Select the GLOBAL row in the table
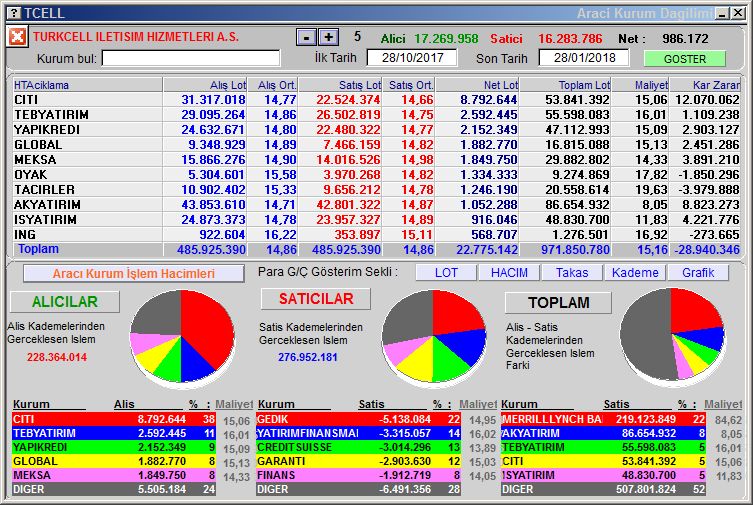This screenshot has width=753, height=505. click(x=376, y=144)
